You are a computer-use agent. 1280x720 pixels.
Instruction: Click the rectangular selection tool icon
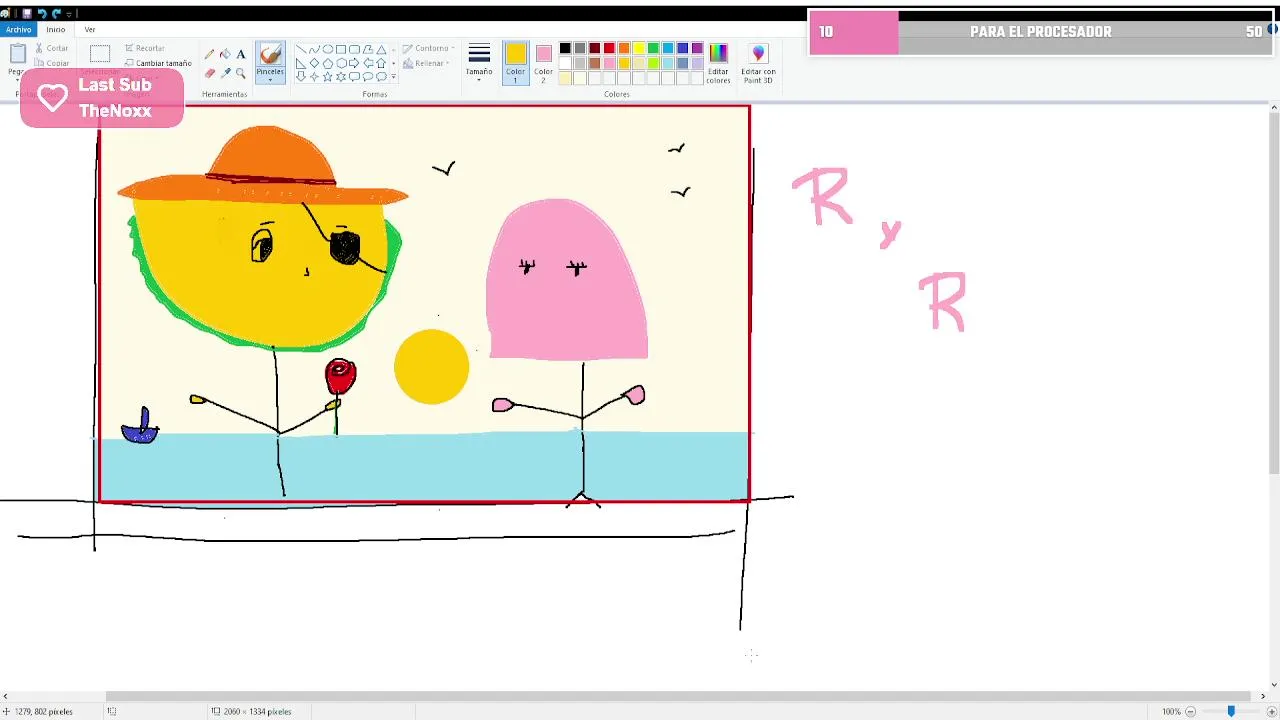click(100, 55)
